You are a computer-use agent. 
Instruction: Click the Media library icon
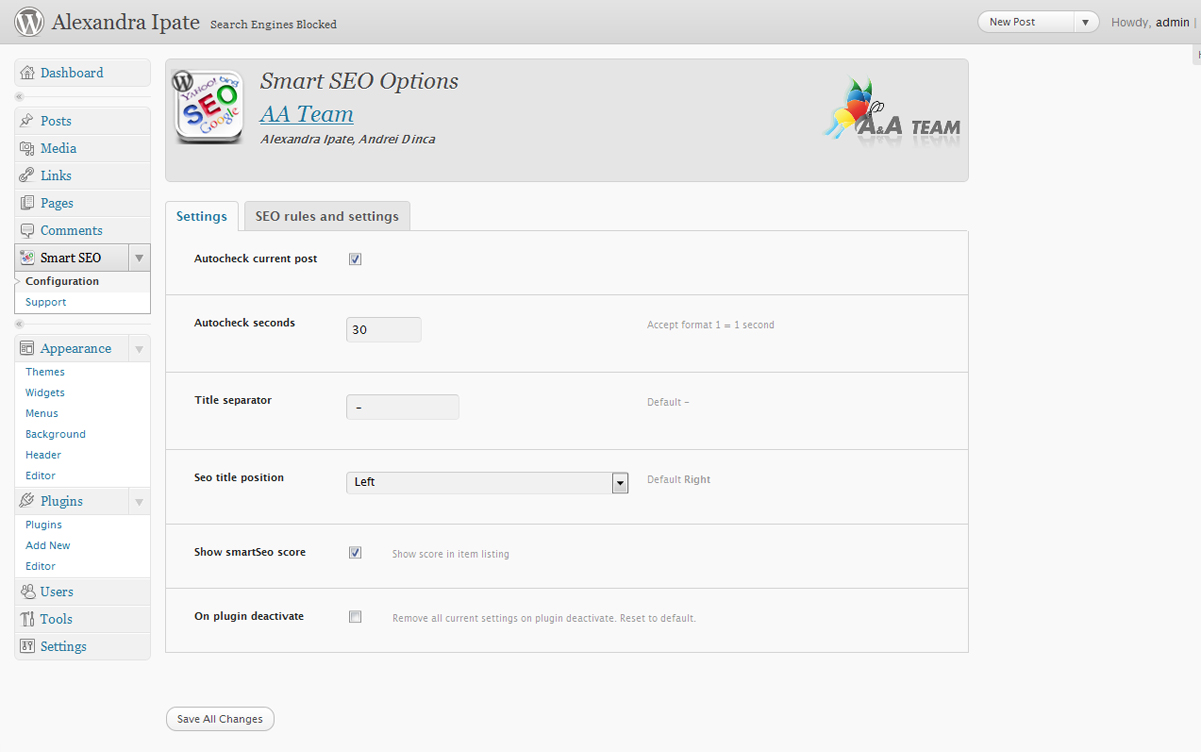(27, 148)
